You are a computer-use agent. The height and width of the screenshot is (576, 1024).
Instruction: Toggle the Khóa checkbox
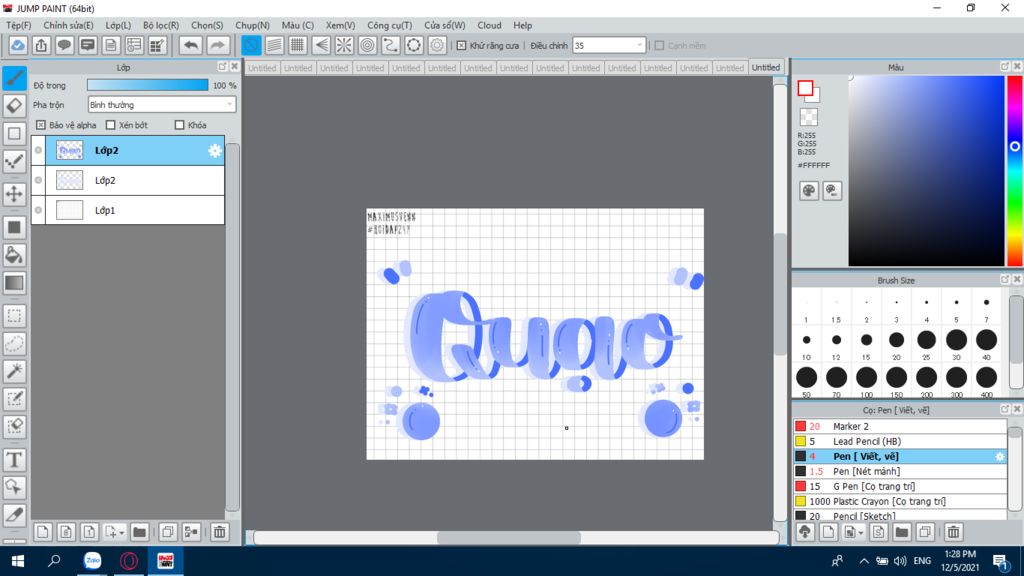tap(180, 125)
